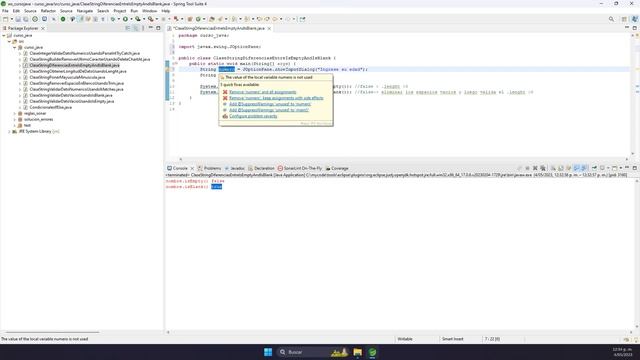Expand the JRE System Library node
This screenshot has width=640, height=360.
pos(9,131)
